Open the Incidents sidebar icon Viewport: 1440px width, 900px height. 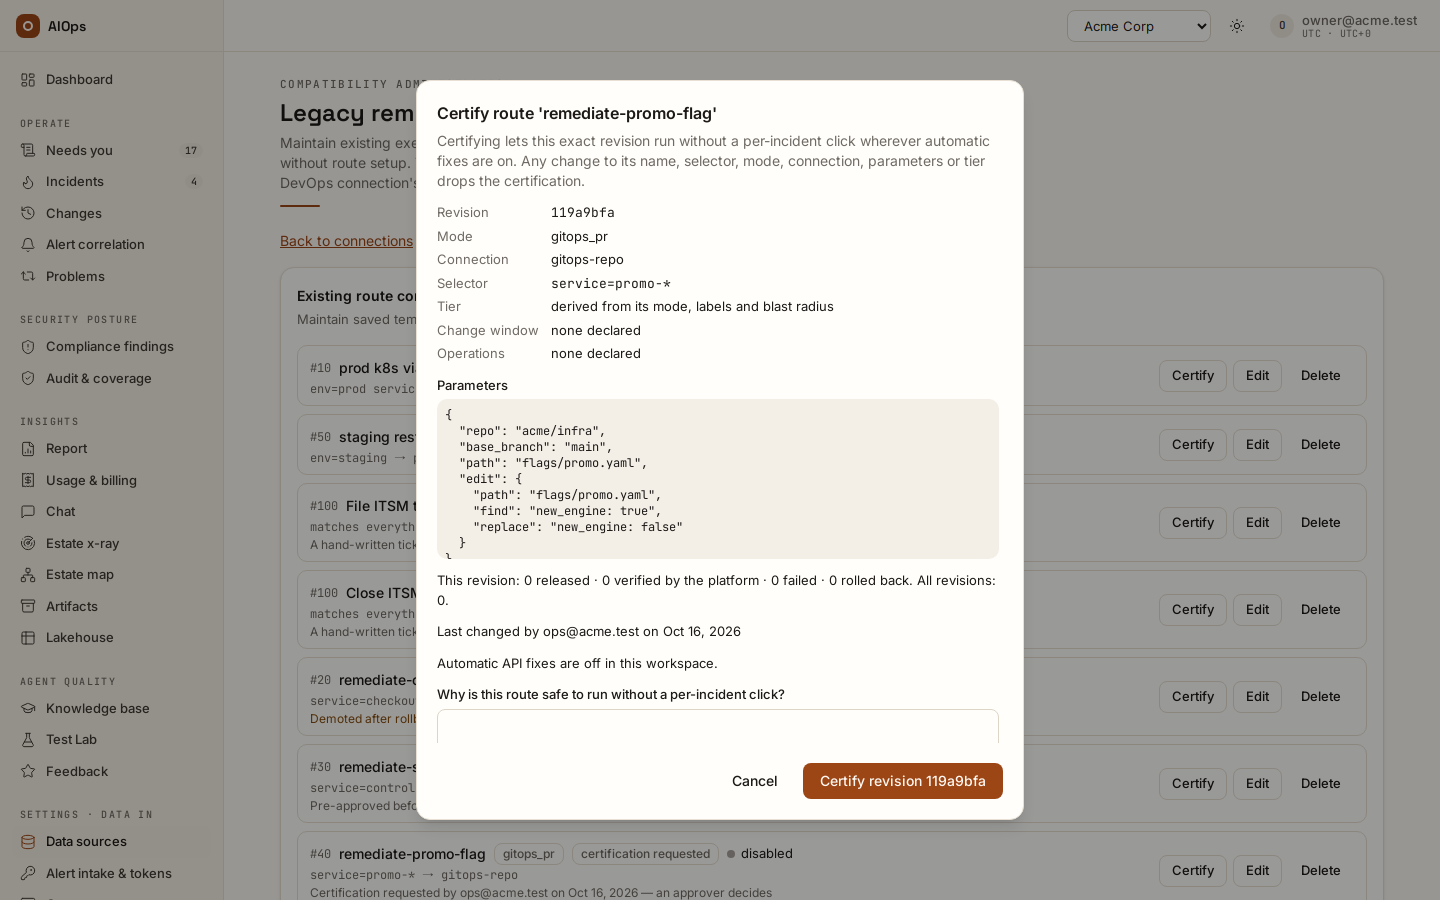pyautogui.click(x=28, y=181)
